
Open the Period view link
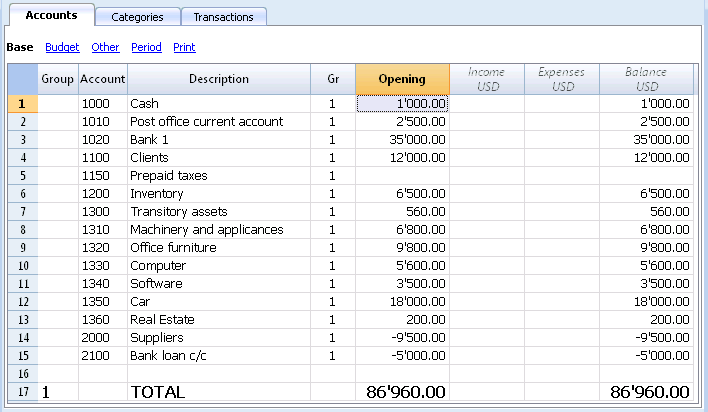146,47
